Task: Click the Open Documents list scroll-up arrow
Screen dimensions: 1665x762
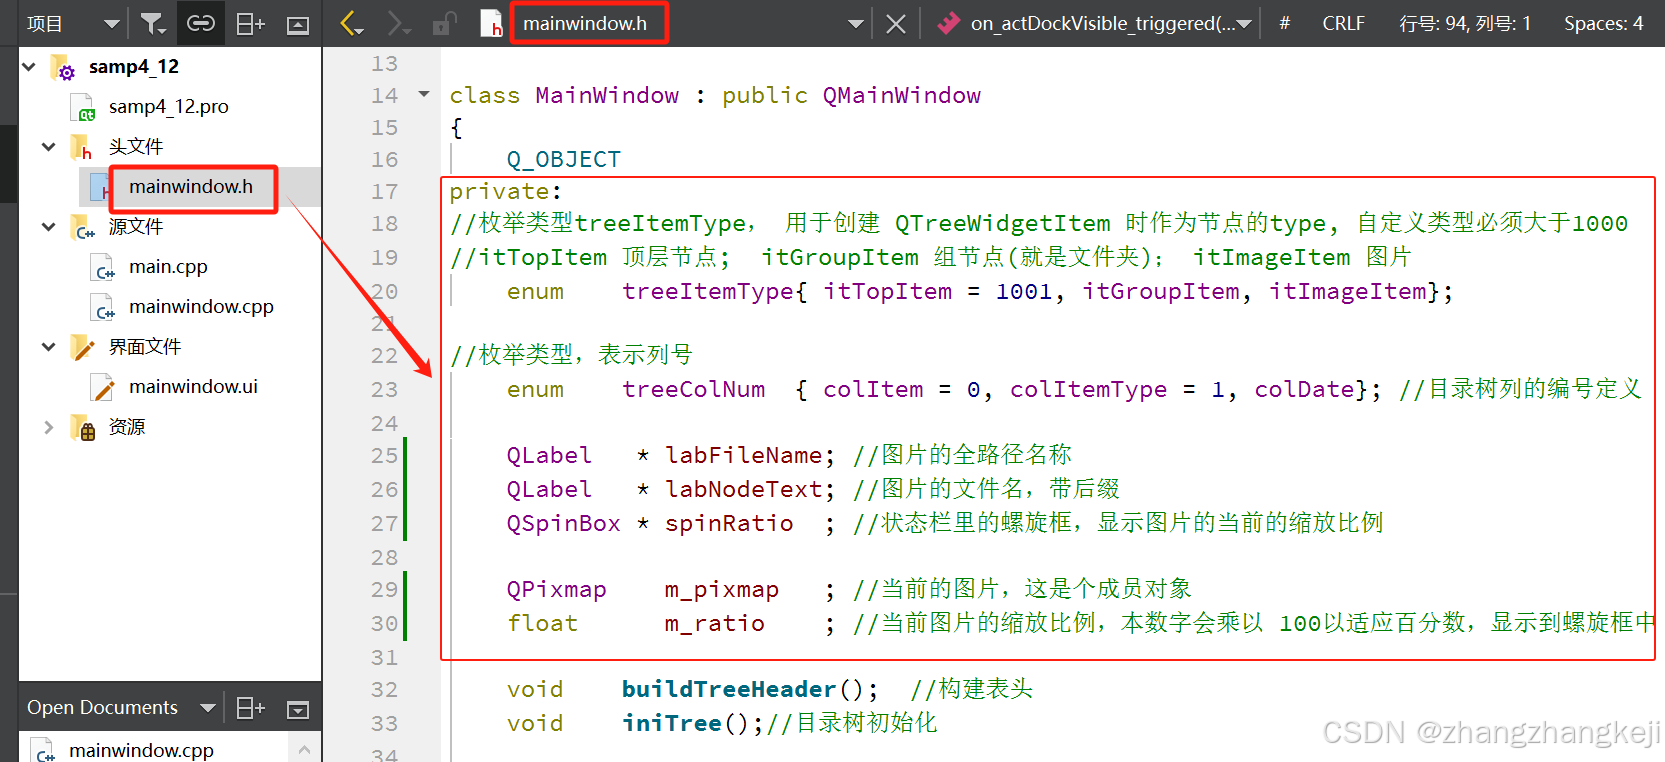Action: 304,749
